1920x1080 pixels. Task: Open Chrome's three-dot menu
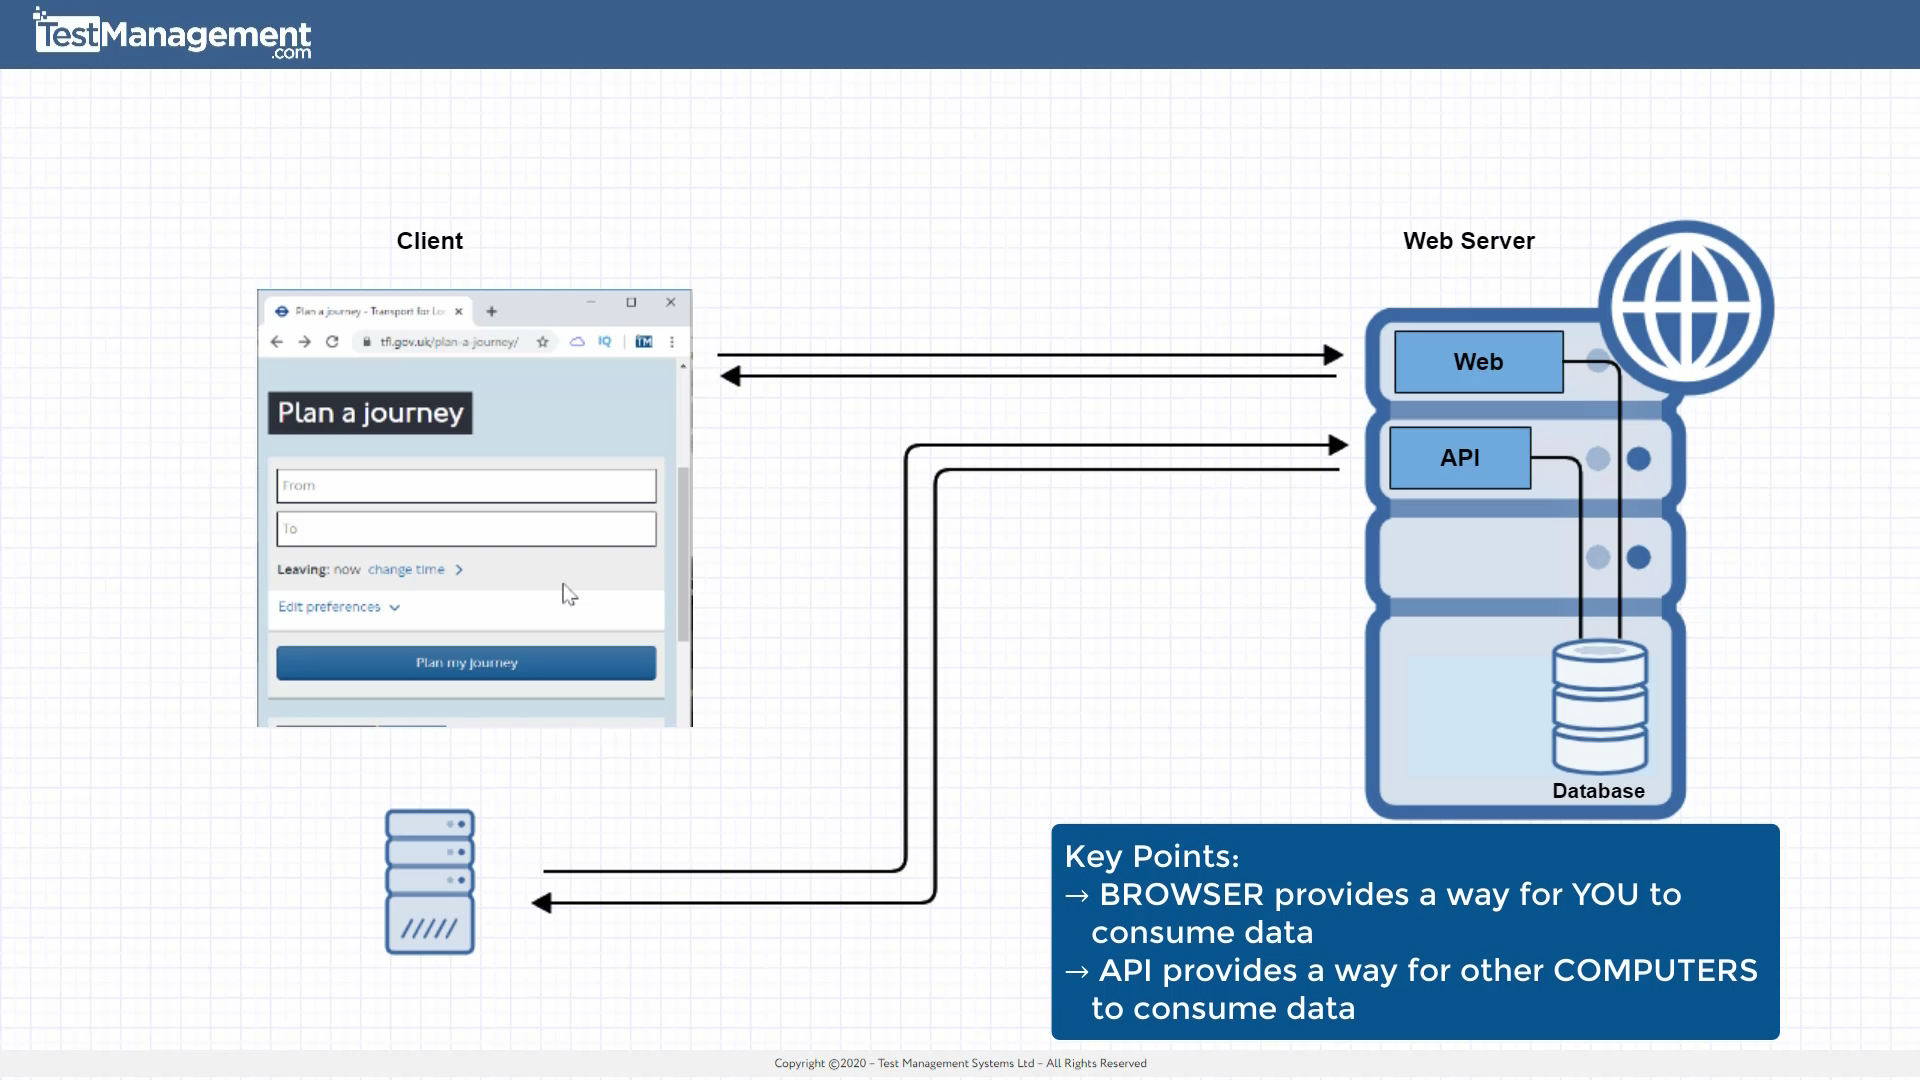[672, 341]
